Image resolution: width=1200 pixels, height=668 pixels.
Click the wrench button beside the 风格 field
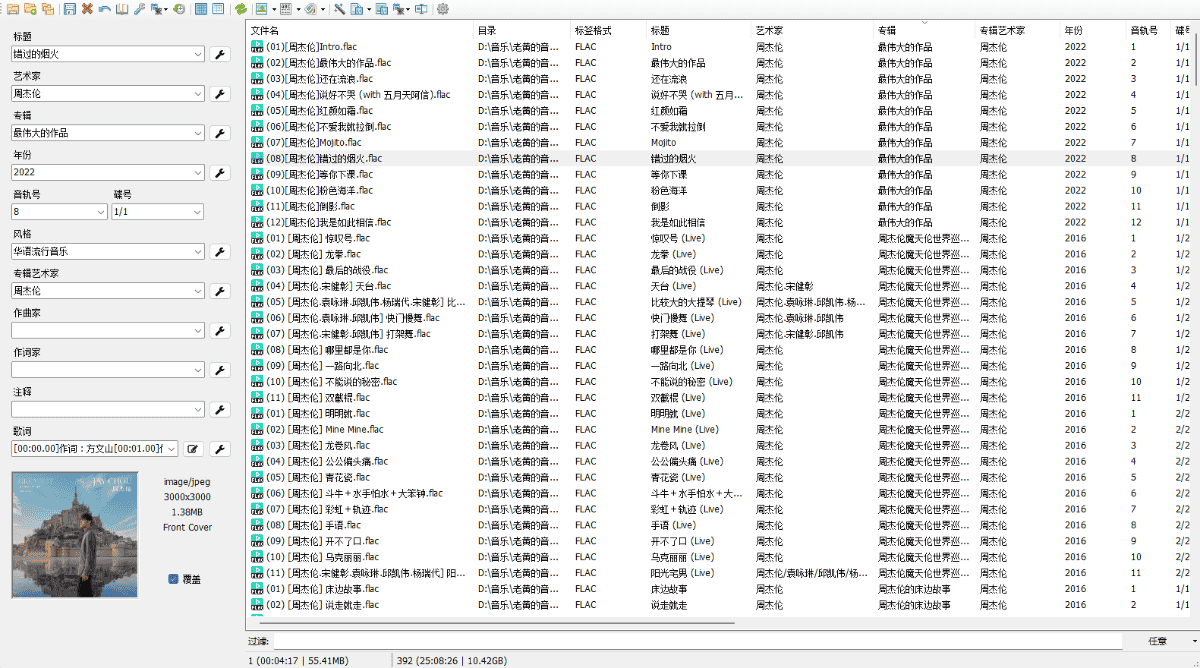coord(221,251)
